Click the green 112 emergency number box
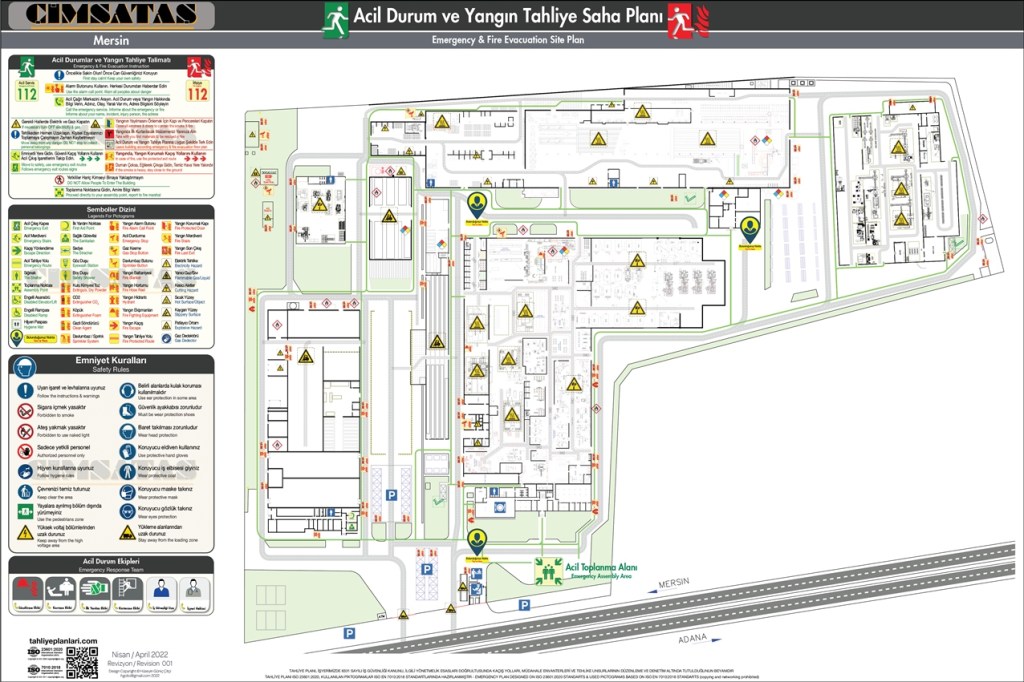Viewport: 1024px width, 682px height. tap(26, 93)
